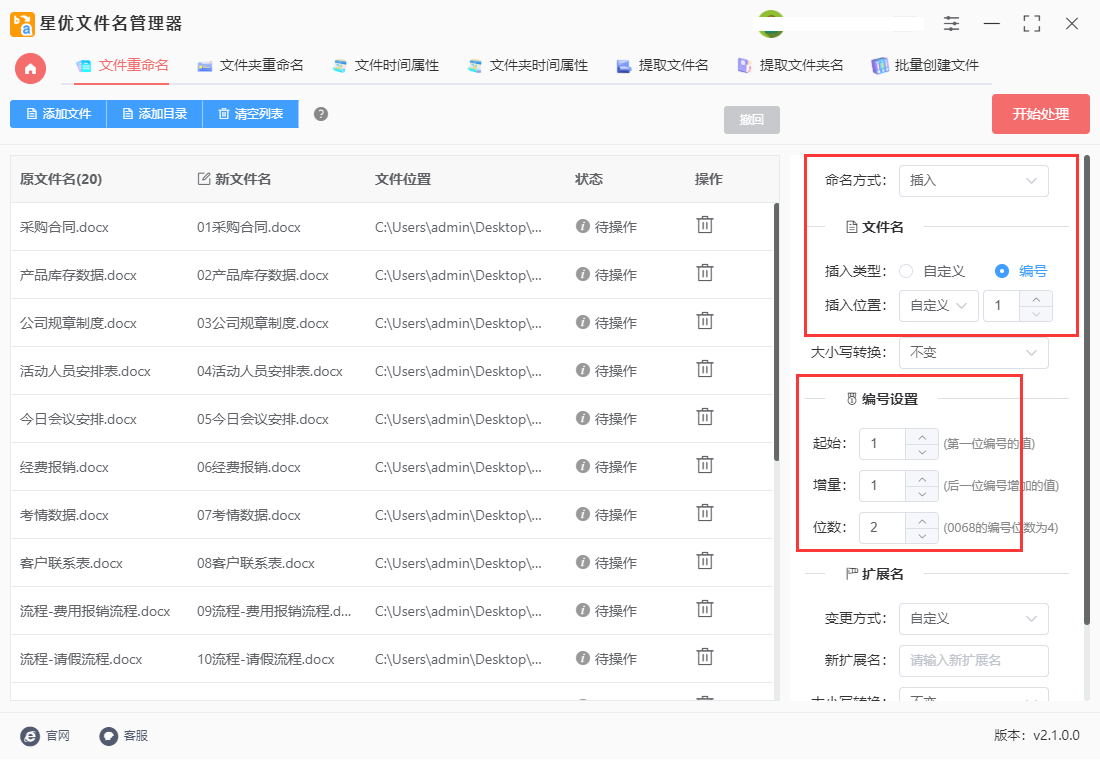The width and height of the screenshot is (1100, 760).
Task: Click the app logo in title bar
Action: pyautogui.click(x=22, y=24)
